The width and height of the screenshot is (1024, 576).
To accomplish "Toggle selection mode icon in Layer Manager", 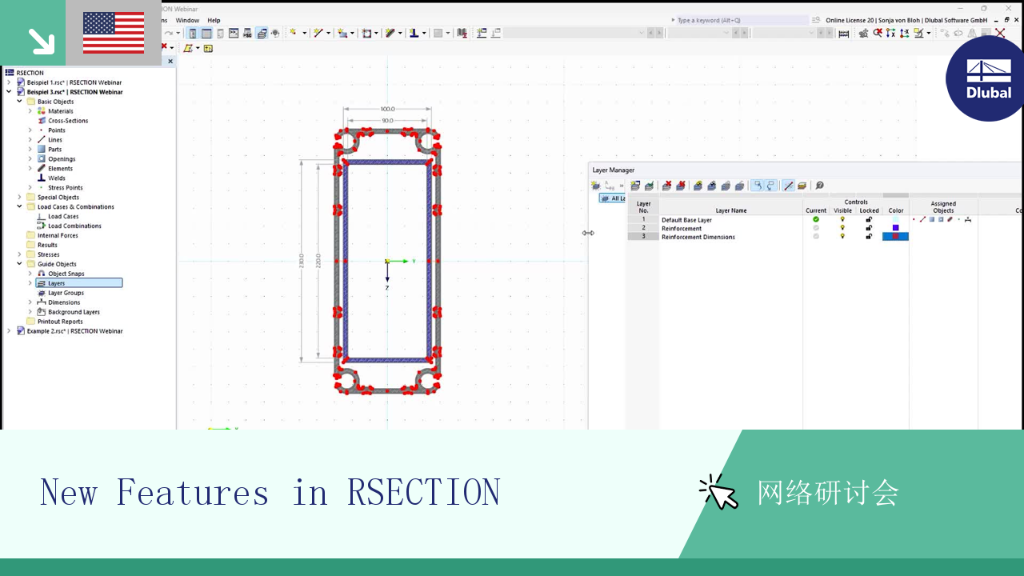I will [x=757, y=186].
